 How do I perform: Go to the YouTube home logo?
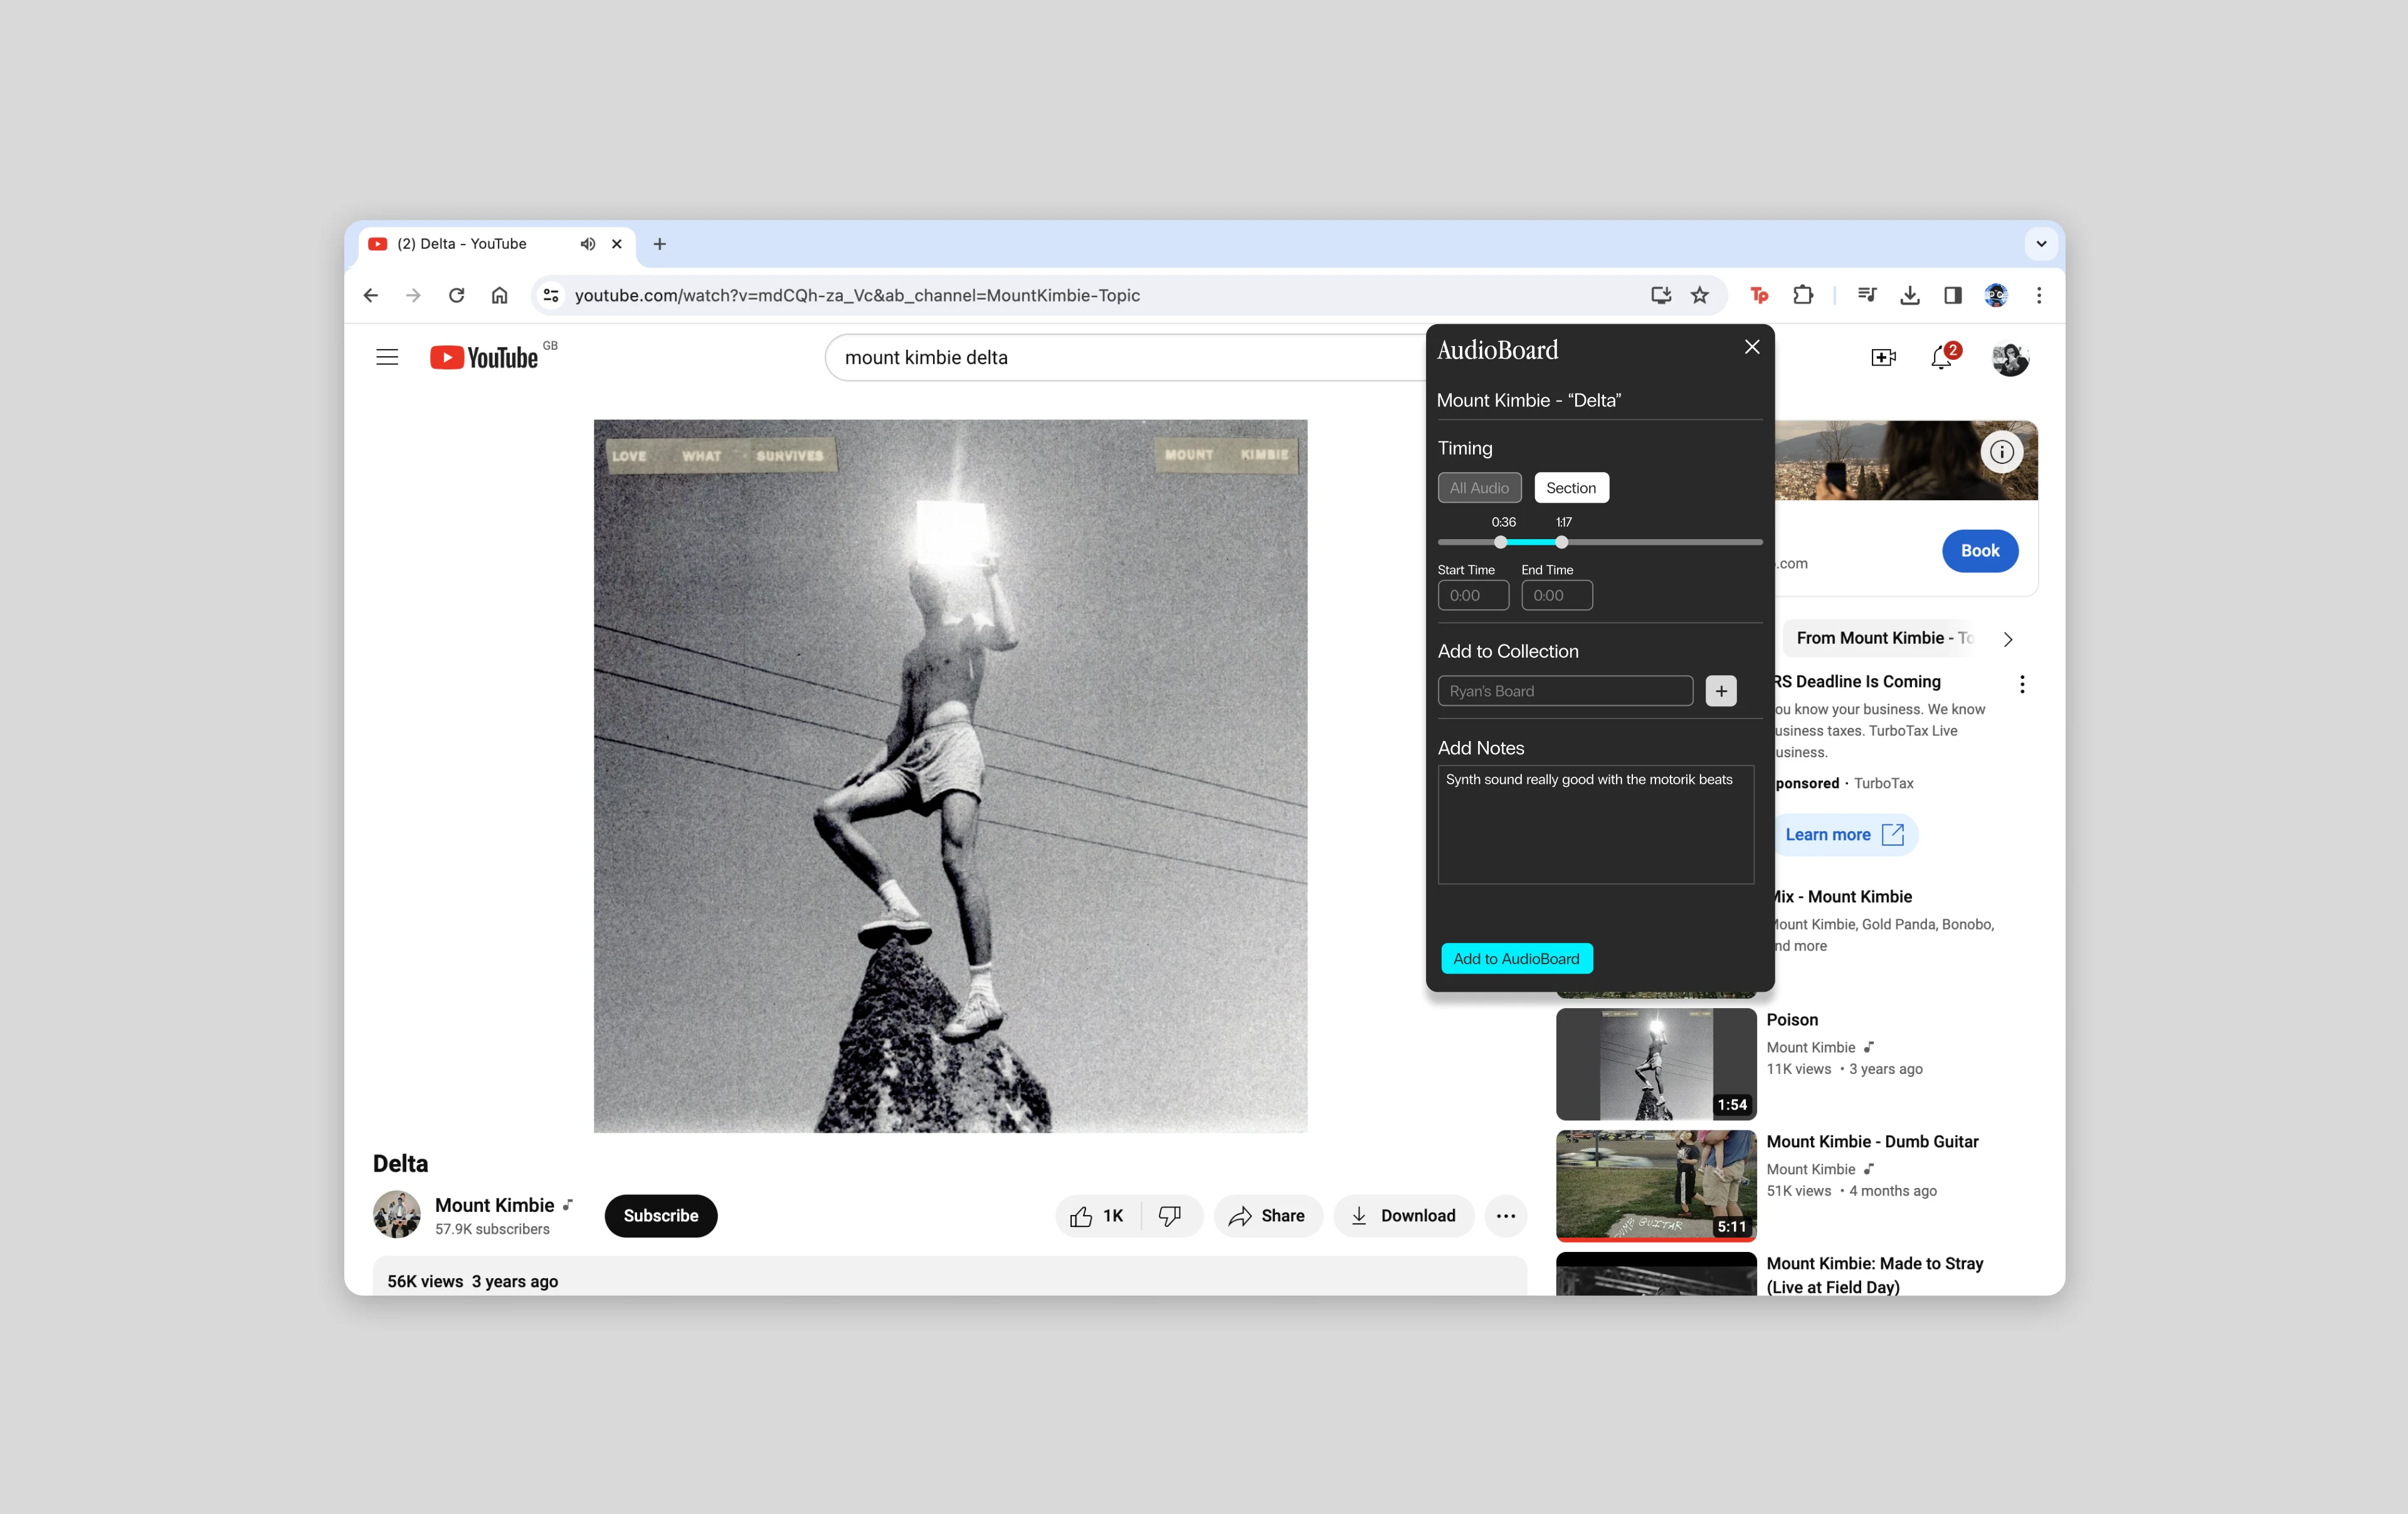click(485, 357)
